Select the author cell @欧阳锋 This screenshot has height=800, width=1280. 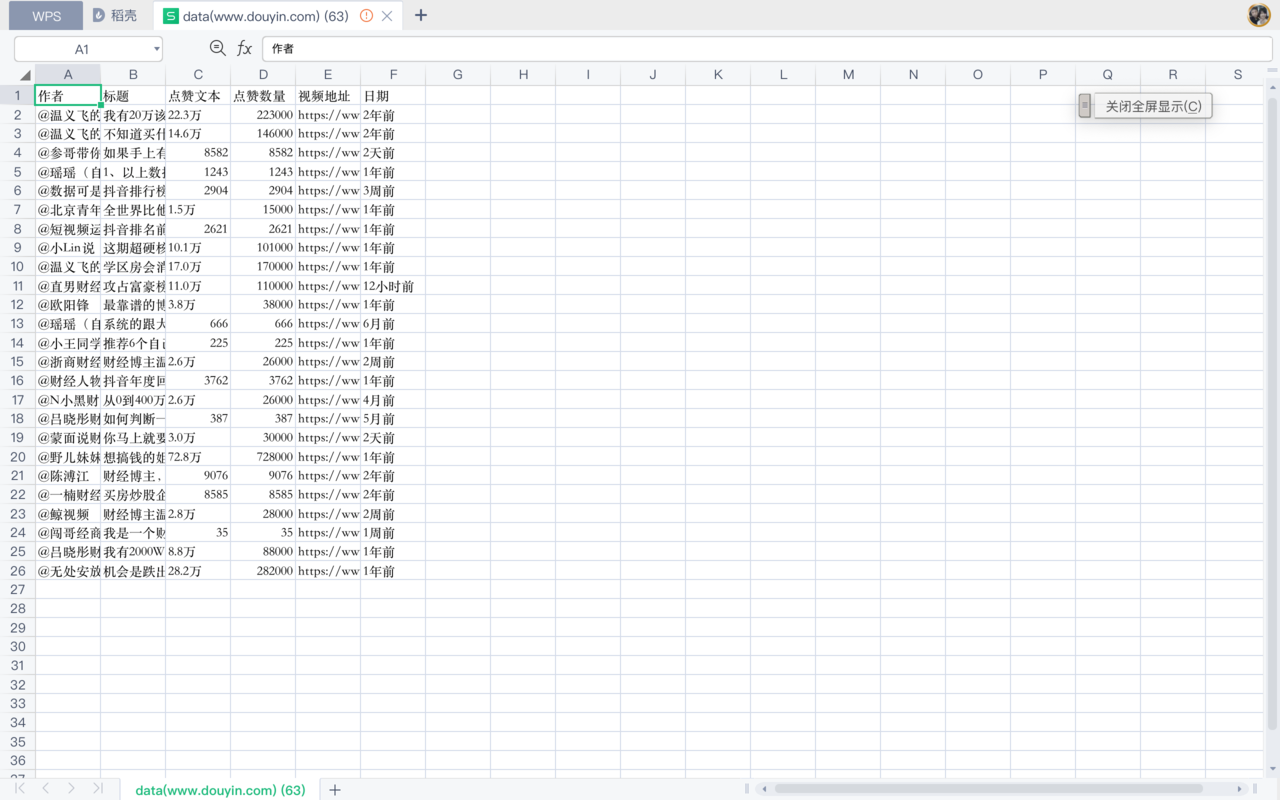click(68, 305)
